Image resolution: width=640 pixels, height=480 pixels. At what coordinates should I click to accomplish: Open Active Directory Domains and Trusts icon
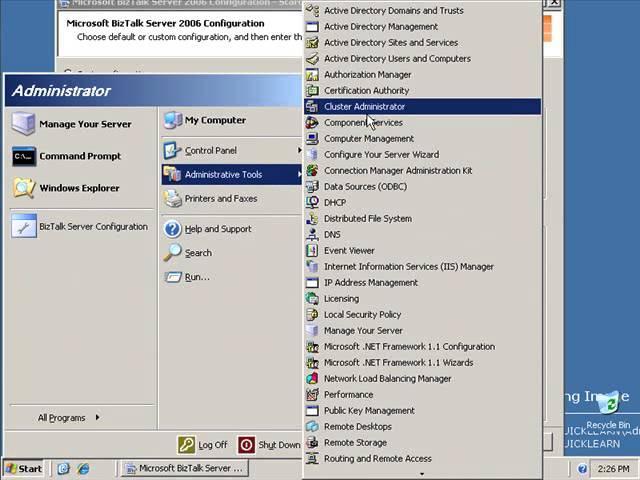[x=312, y=10]
